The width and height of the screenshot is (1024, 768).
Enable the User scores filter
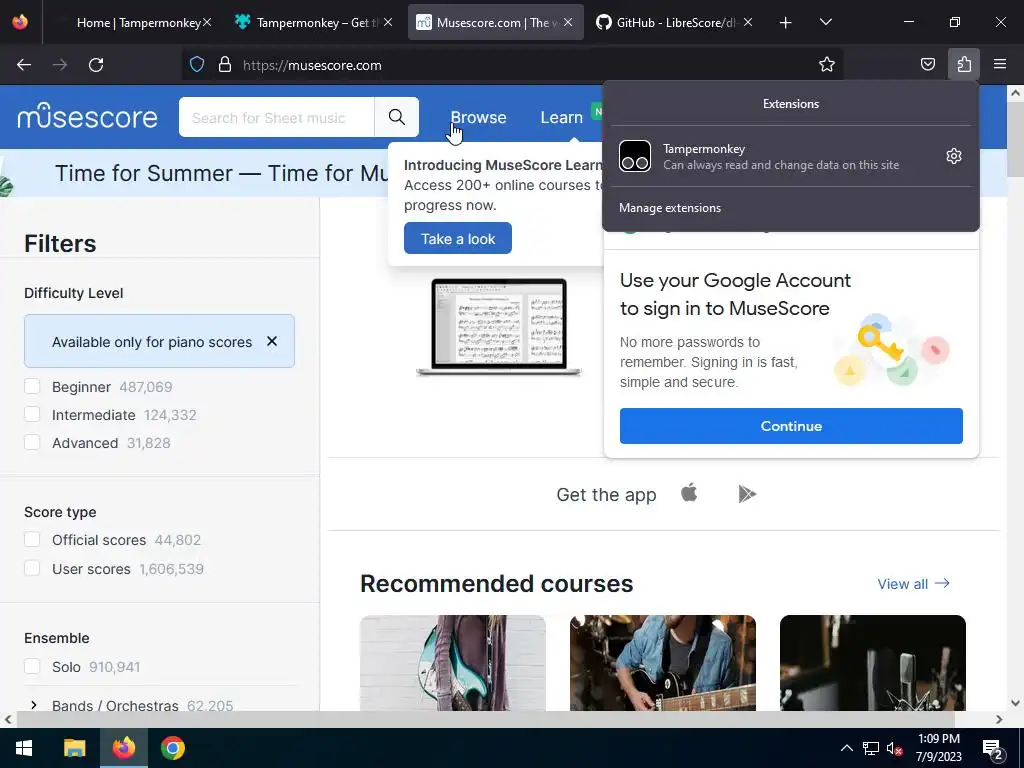tap(32, 568)
